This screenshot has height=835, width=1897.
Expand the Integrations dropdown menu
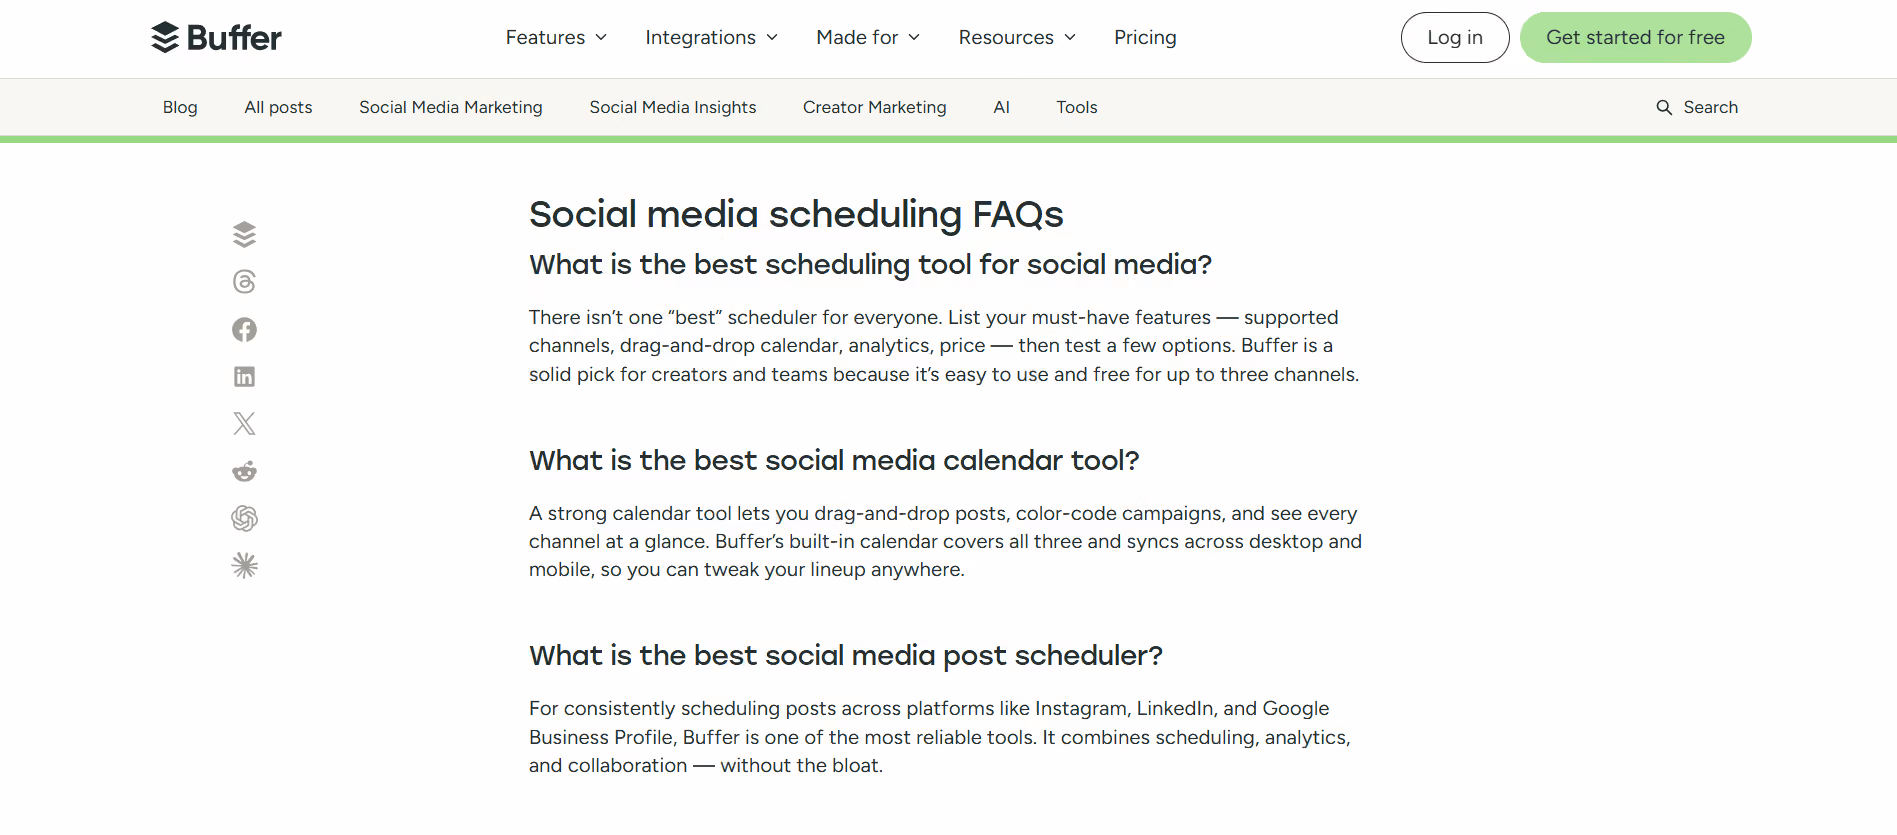(711, 37)
